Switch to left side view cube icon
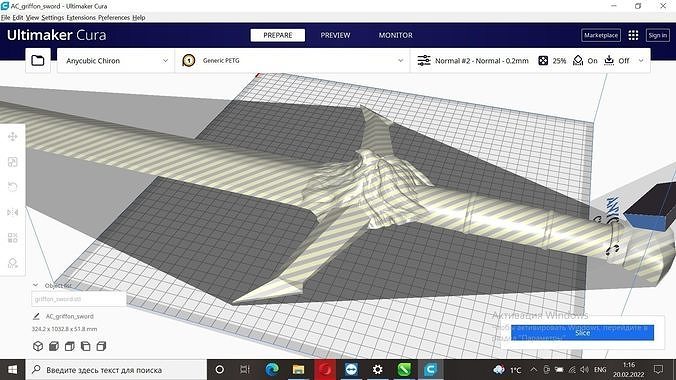 click(x=85, y=346)
